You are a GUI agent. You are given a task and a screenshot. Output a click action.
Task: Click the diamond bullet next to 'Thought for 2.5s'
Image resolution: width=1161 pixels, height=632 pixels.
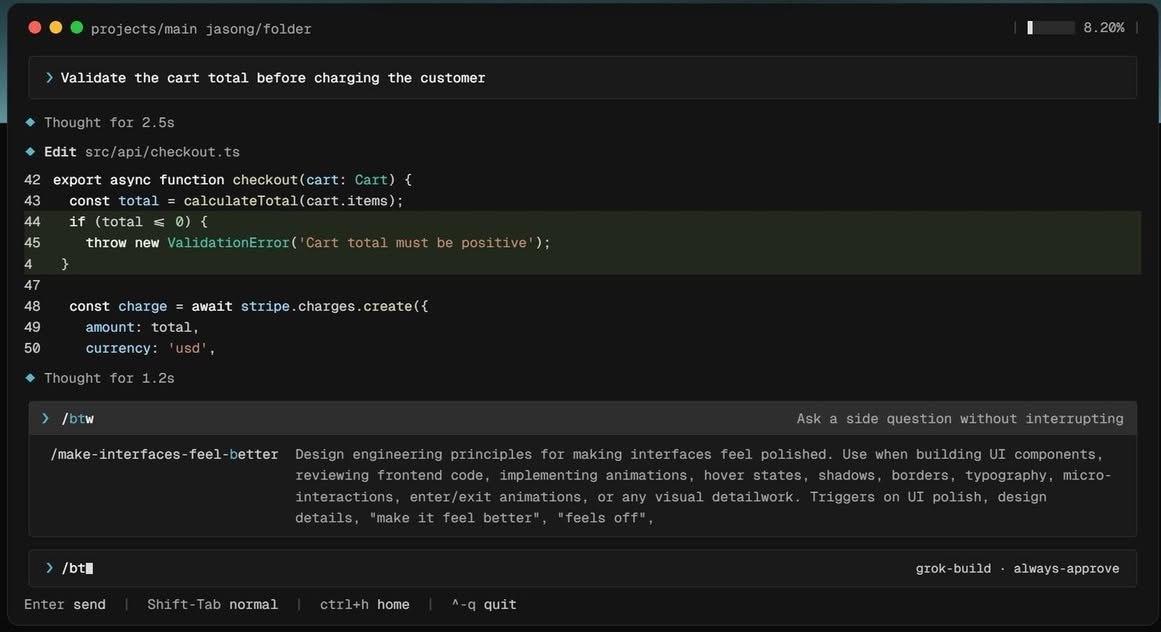[x=30, y=122]
